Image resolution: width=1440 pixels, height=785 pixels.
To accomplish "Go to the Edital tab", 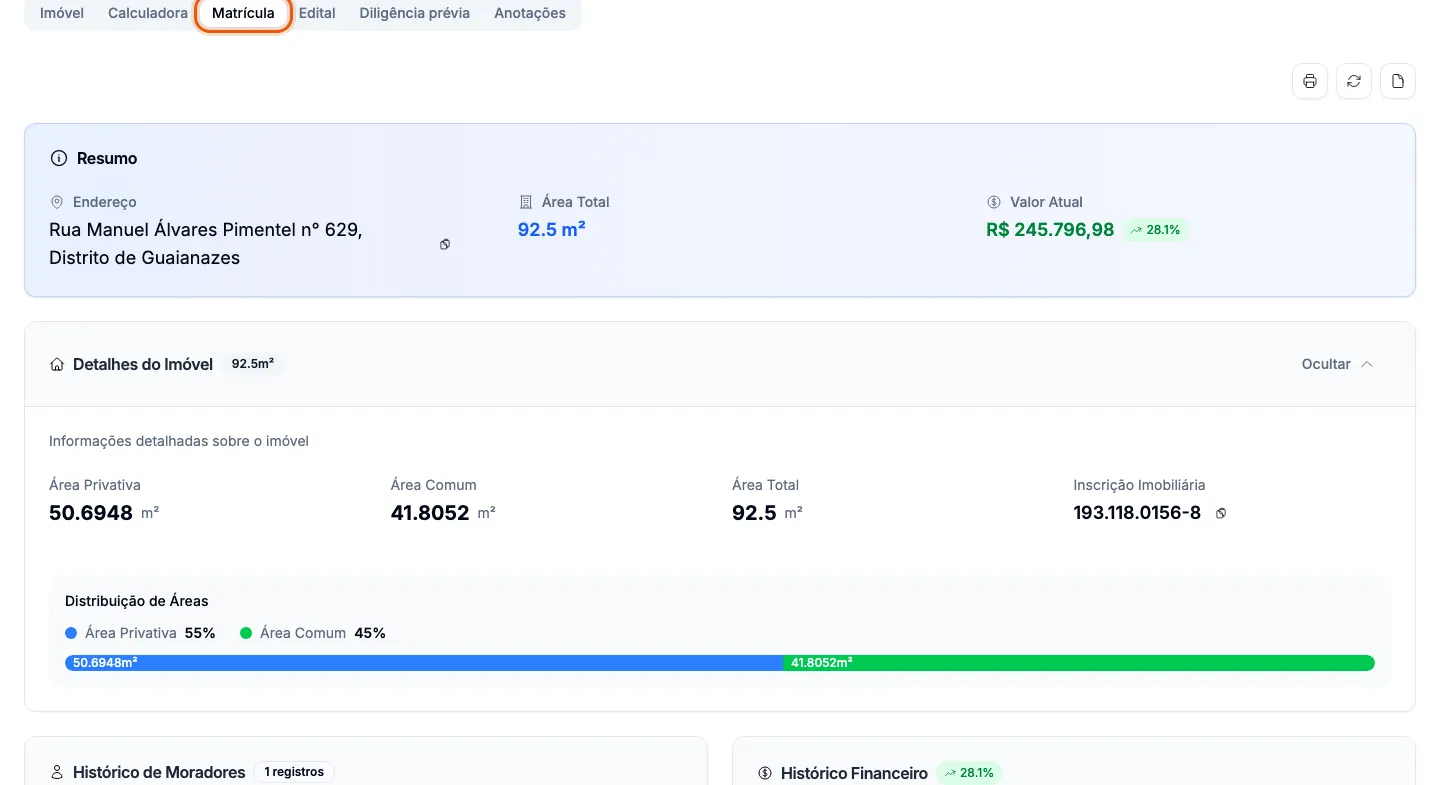I will pos(317,13).
